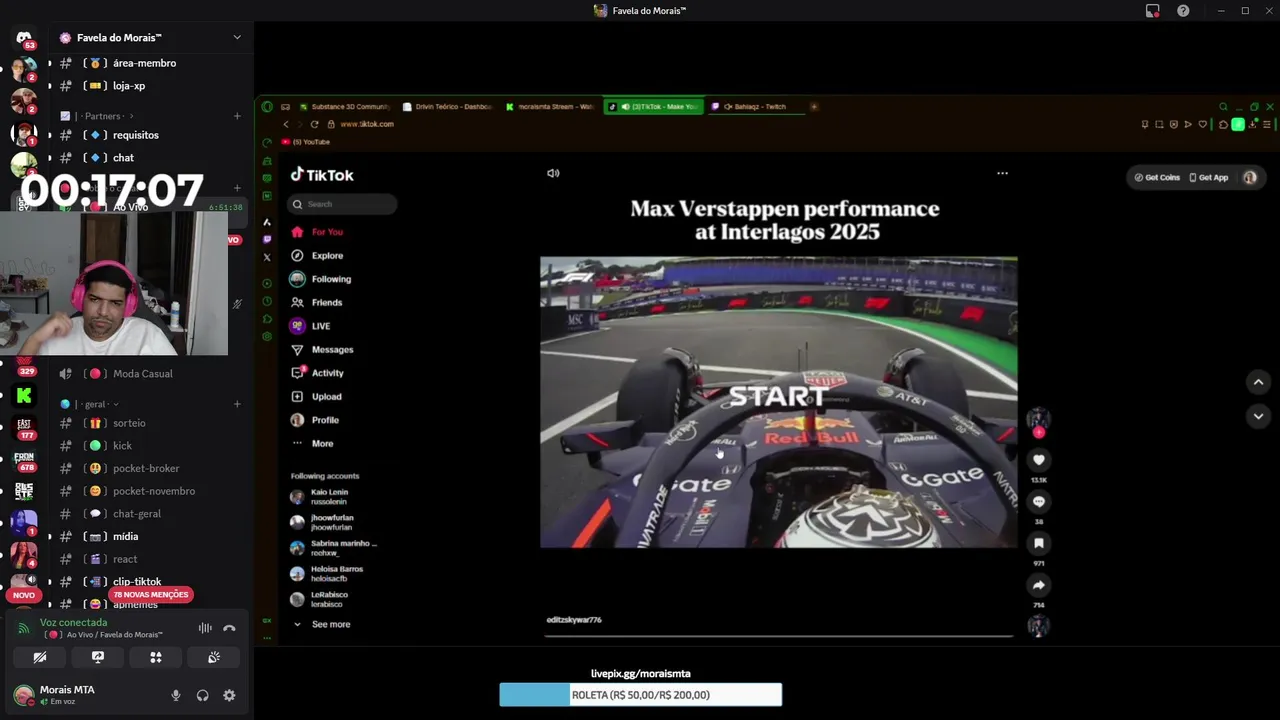Bookmark the TikTok video
Image resolution: width=1280 pixels, height=720 pixels.
(x=1039, y=544)
